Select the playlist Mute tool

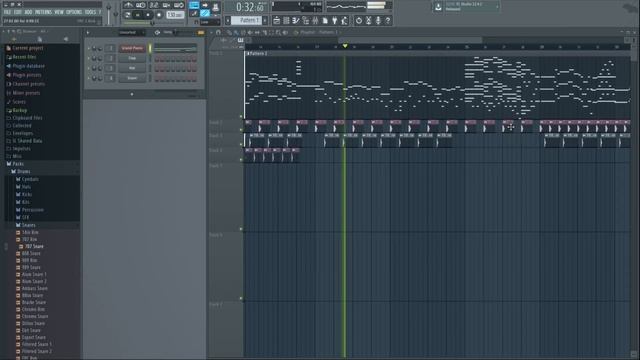pos(250,32)
